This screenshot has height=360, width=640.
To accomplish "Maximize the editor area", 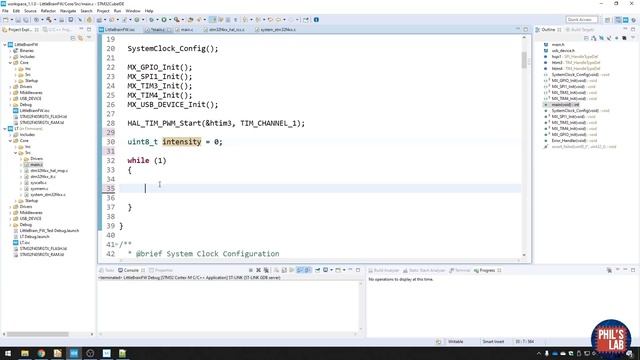I will (x=525, y=29).
